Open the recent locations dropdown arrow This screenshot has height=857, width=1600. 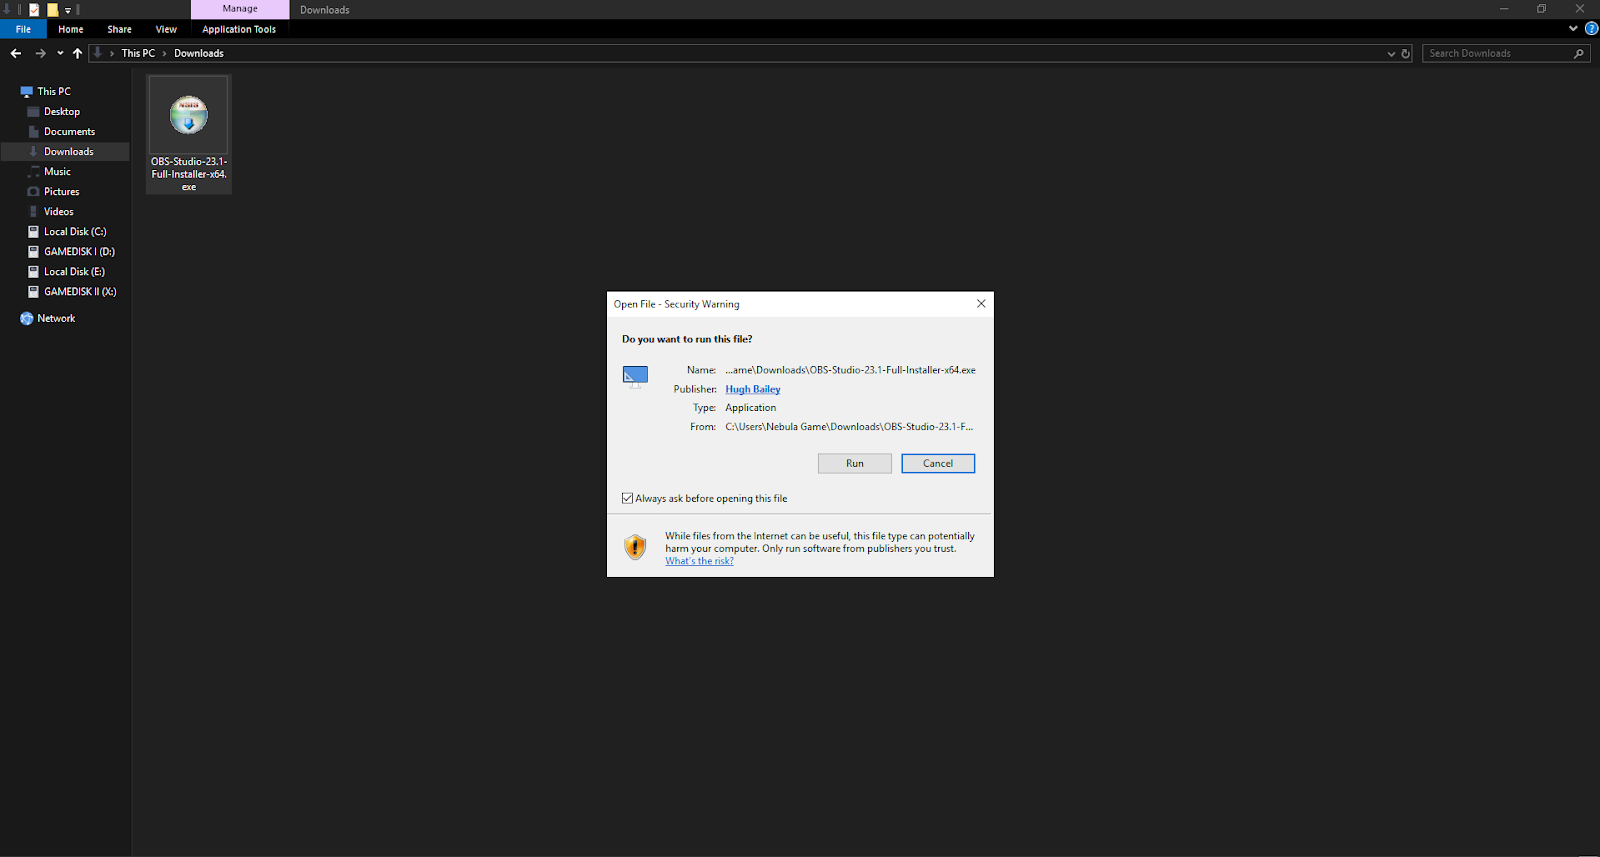click(x=60, y=53)
